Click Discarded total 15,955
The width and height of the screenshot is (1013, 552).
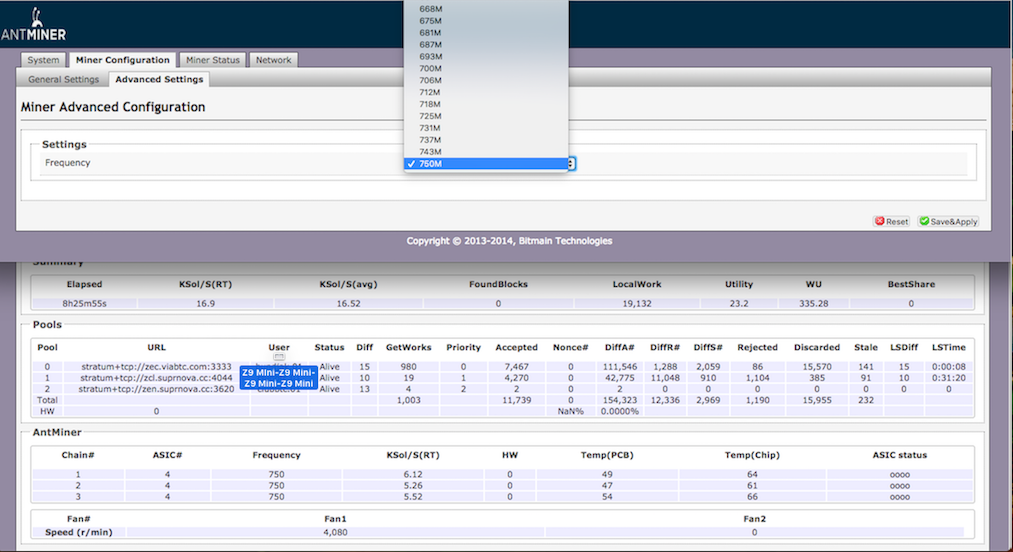click(x=817, y=400)
